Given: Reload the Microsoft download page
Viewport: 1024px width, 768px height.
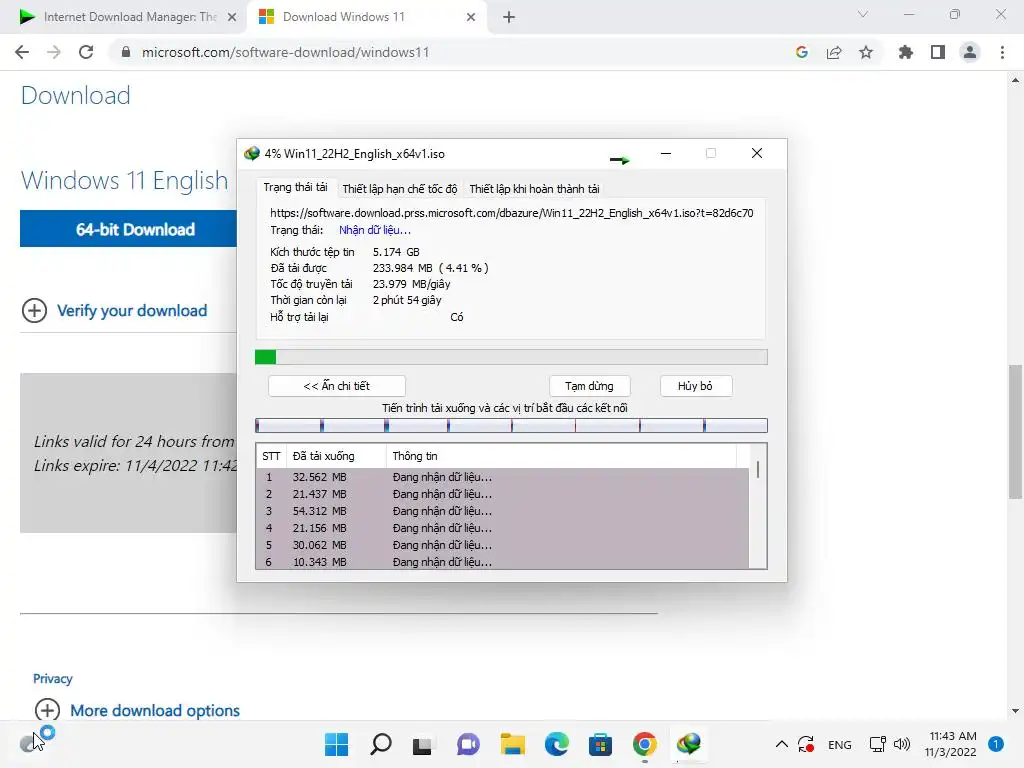Looking at the screenshot, I should (x=86, y=52).
